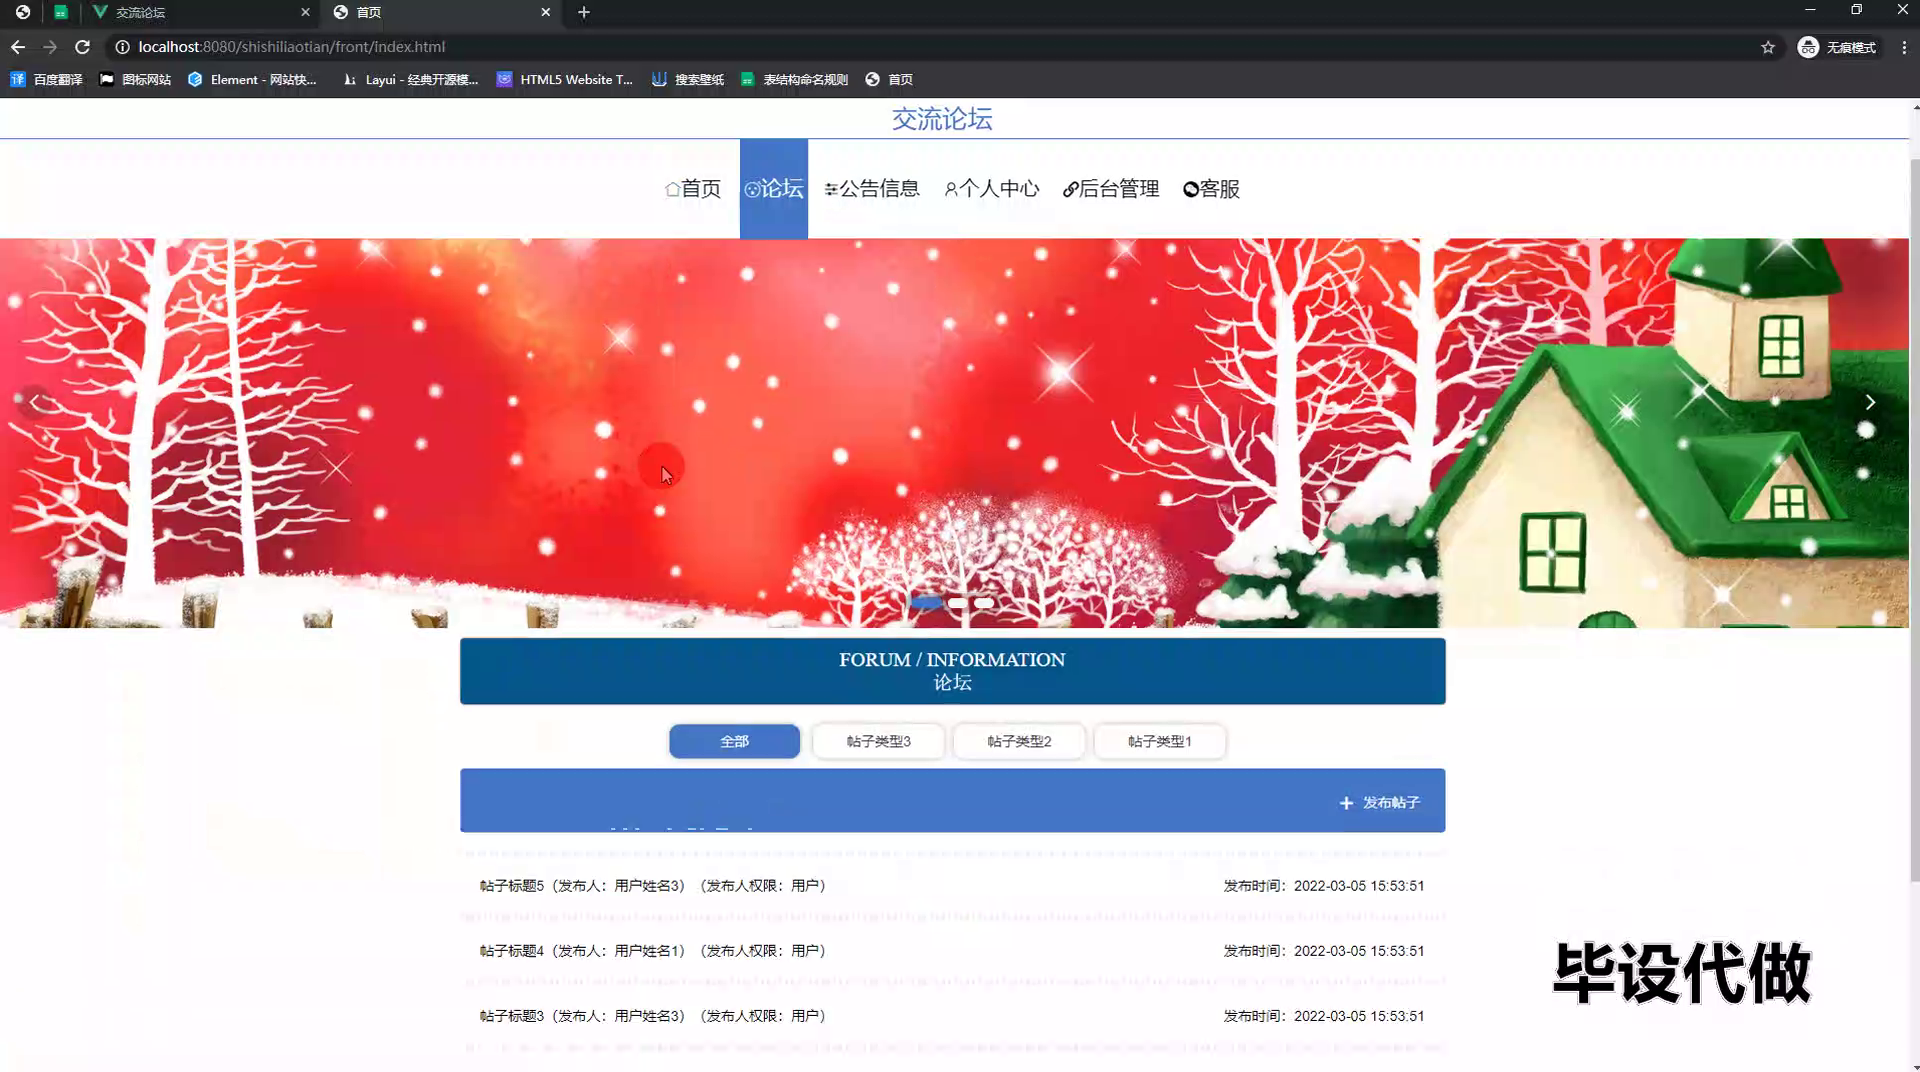Filter posts by 帖子类型1
The width and height of the screenshot is (1920, 1072).
click(x=1160, y=741)
